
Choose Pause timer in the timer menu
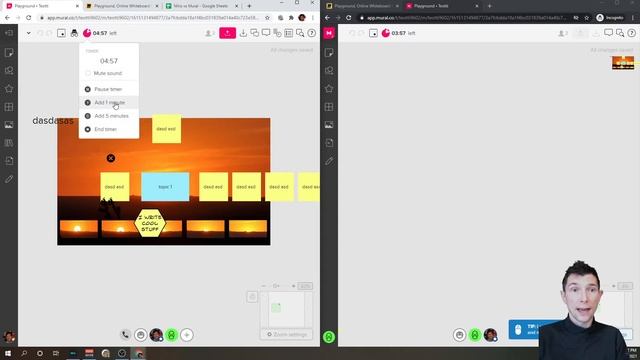pyautogui.click(x=109, y=89)
